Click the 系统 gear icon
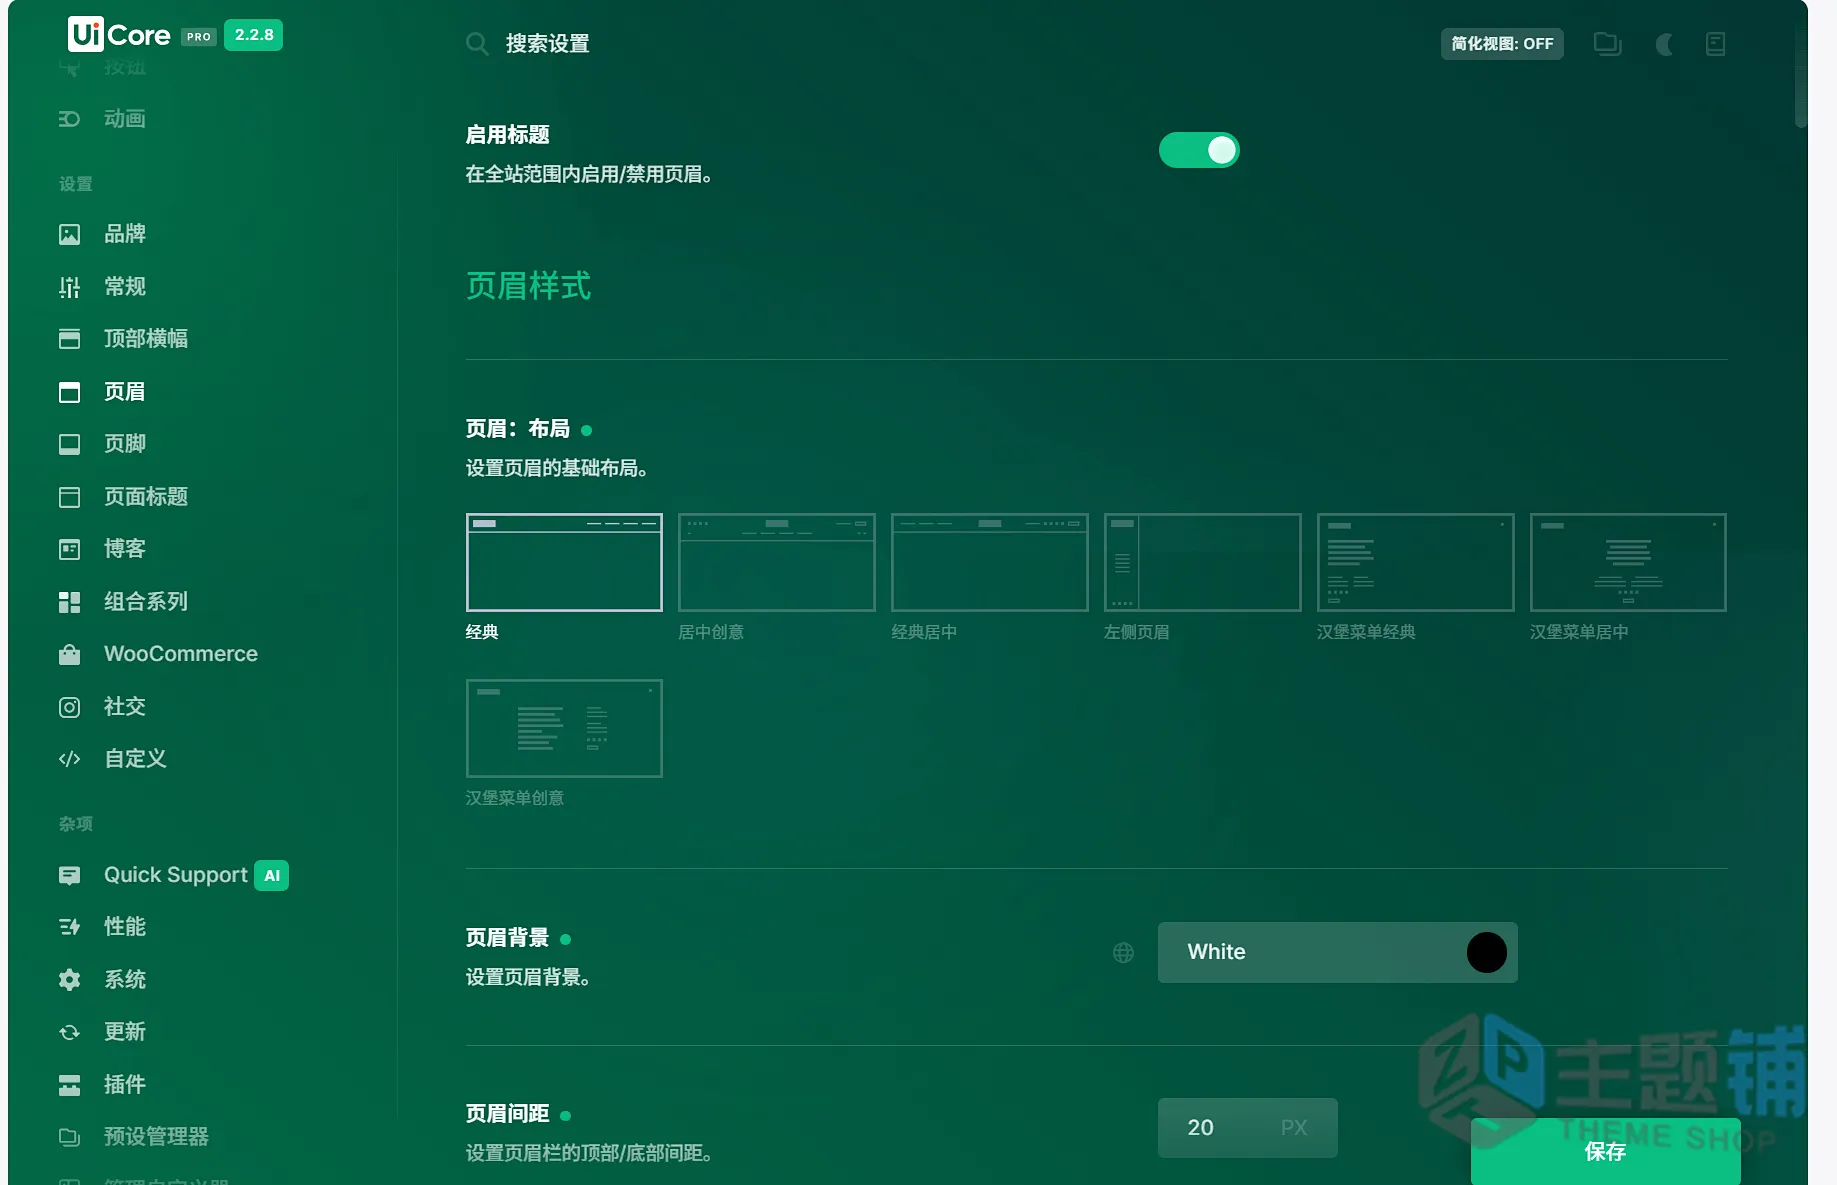Screen dimensions: 1837x1185 [x=69, y=980]
